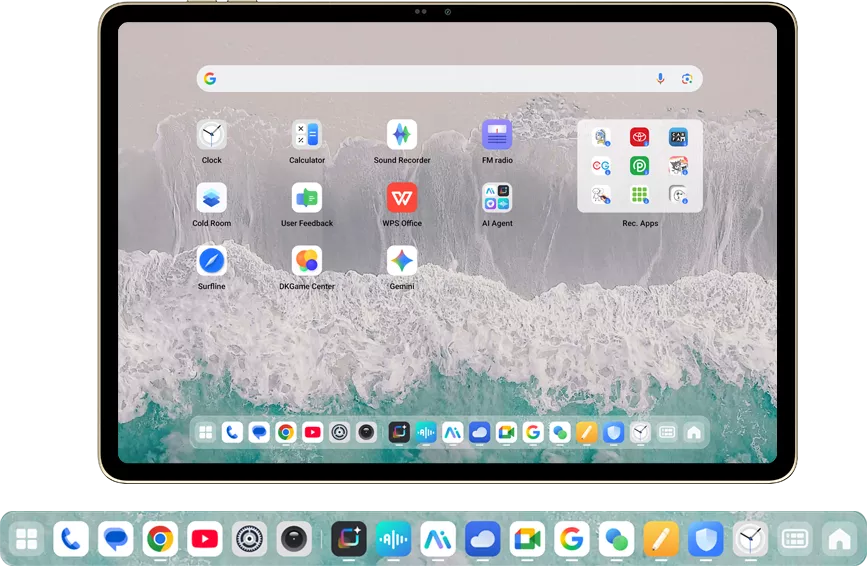Open the User Feedback app
Image resolution: width=867 pixels, height=566 pixels.
(x=307, y=198)
